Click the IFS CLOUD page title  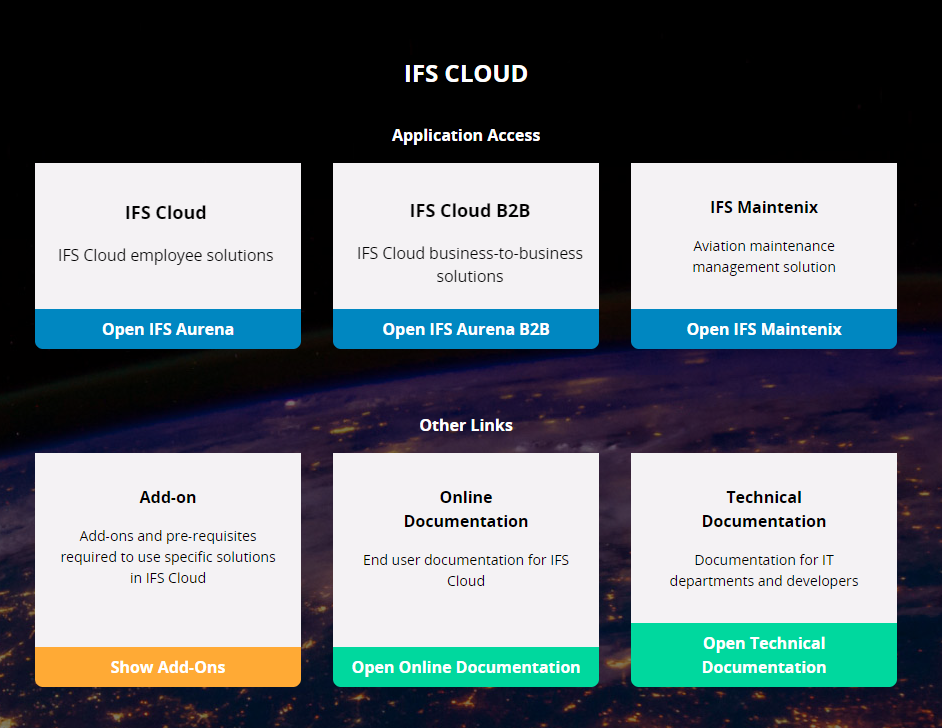[x=465, y=73]
